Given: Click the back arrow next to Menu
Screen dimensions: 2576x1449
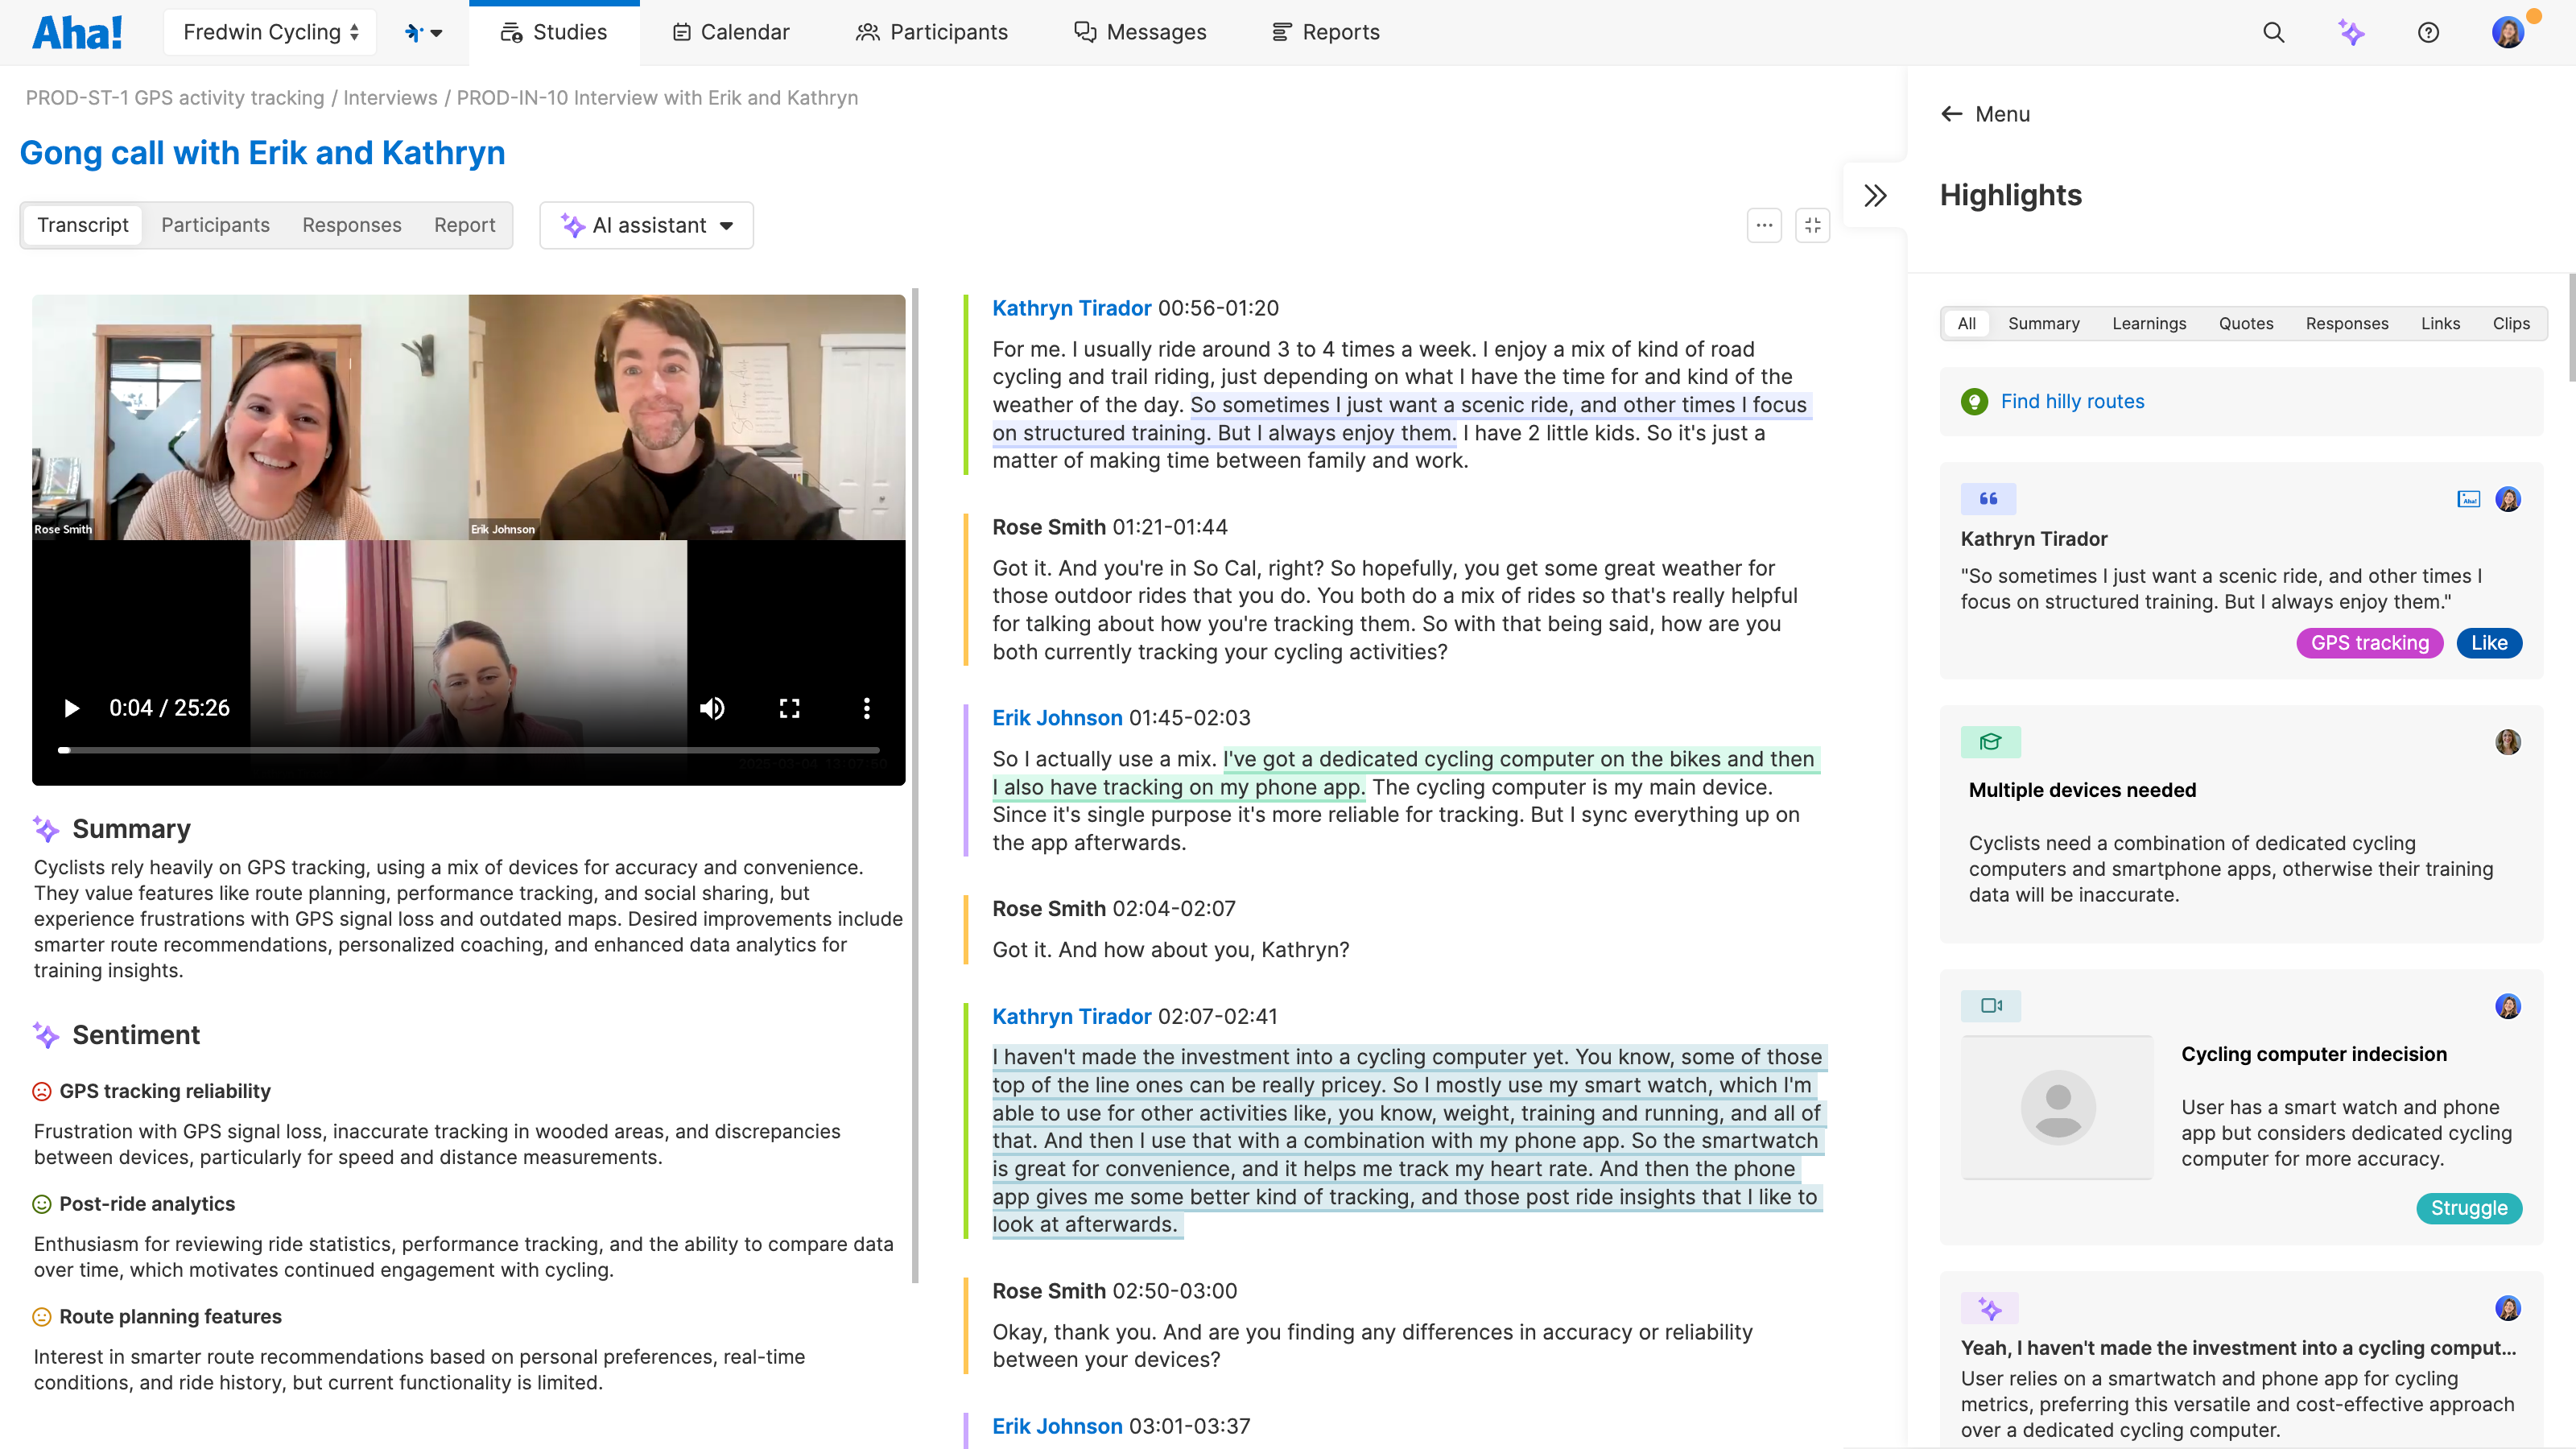Looking at the screenshot, I should (1951, 114).
